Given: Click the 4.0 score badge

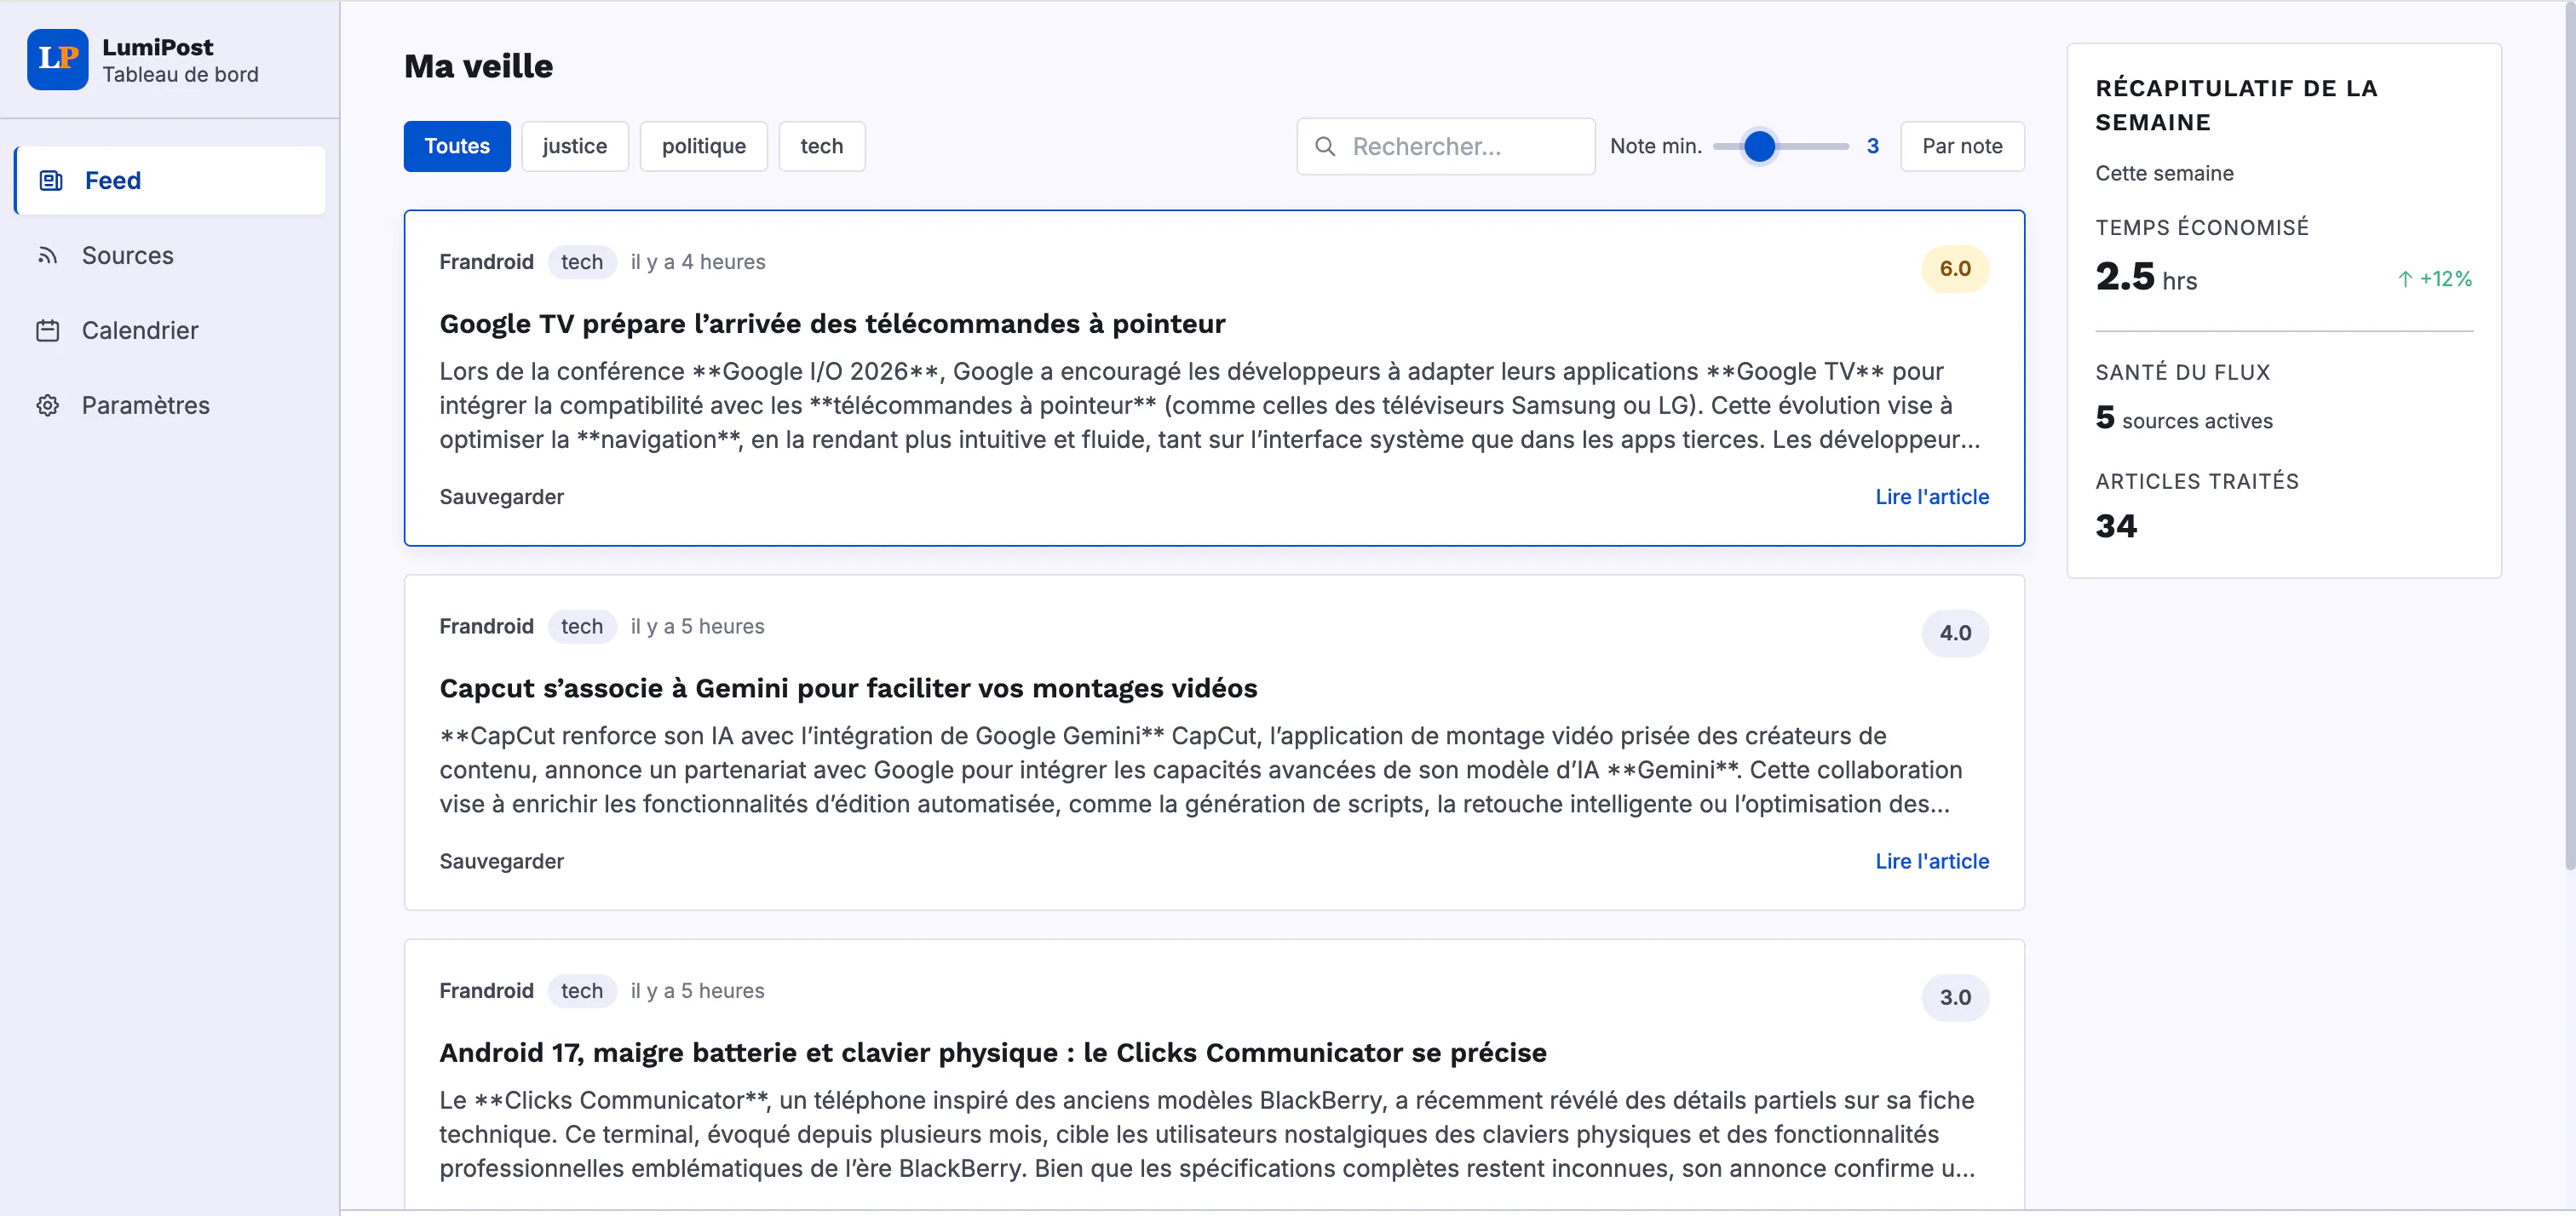Looking at the screenshot, I should [x=1955, y=633].
